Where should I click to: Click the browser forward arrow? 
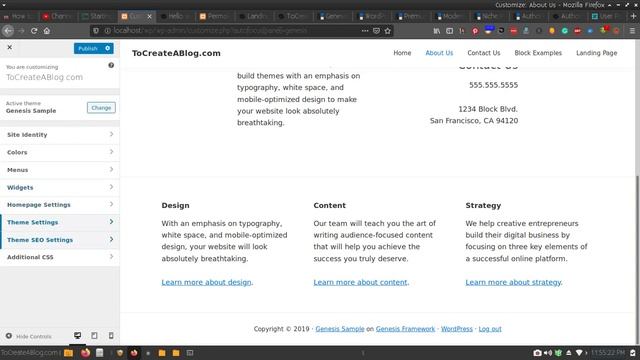pyautogui.click(x=21, y=31)
